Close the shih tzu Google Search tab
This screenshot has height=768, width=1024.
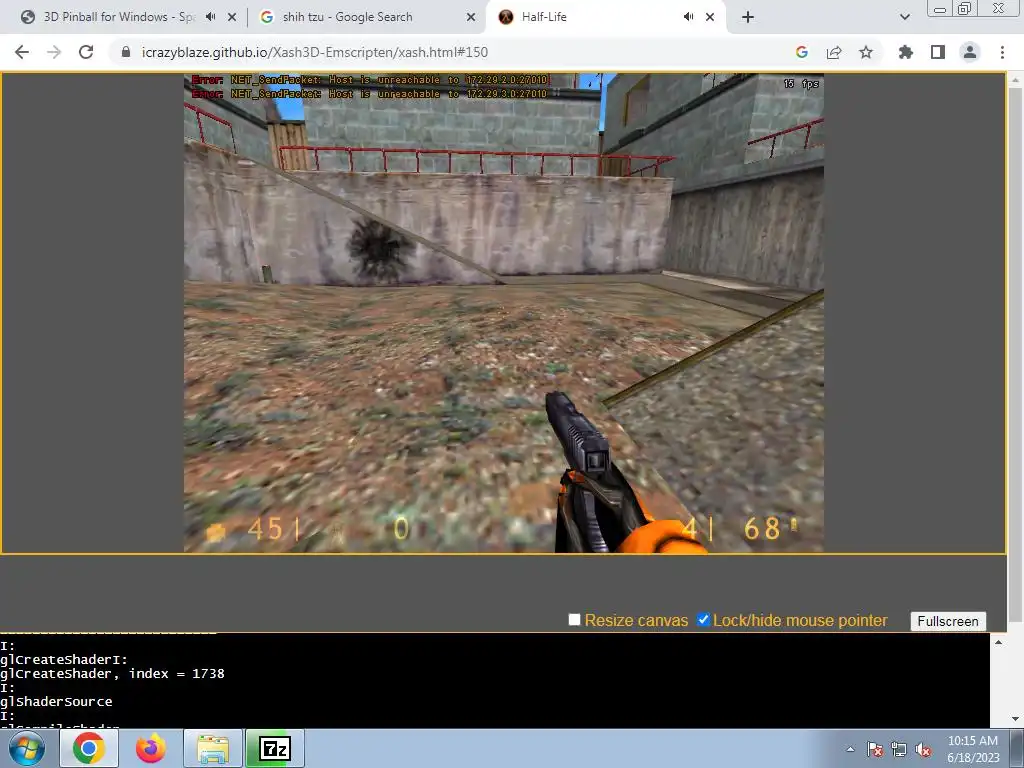471,17
